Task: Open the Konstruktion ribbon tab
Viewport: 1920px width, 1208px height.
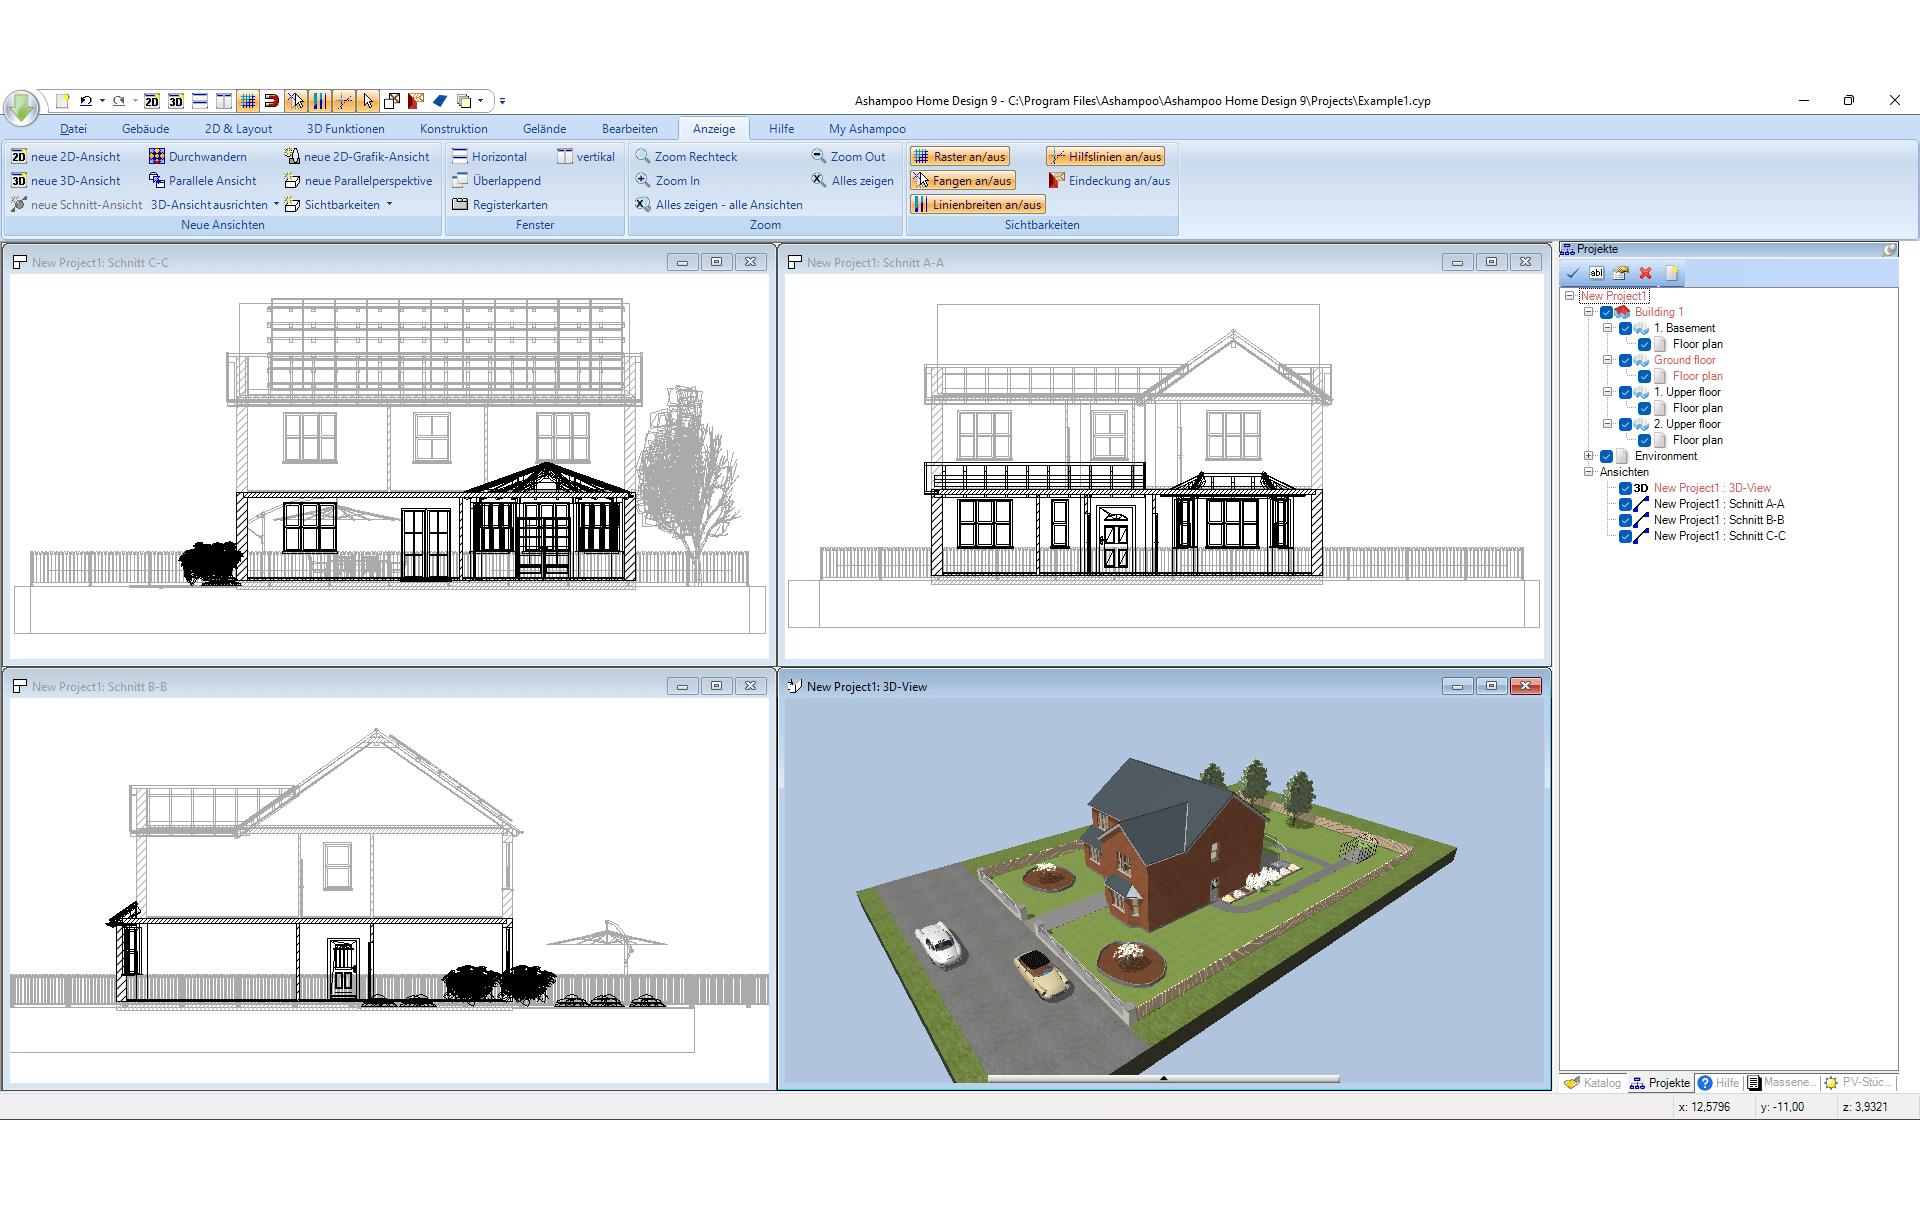Action: 453,129
